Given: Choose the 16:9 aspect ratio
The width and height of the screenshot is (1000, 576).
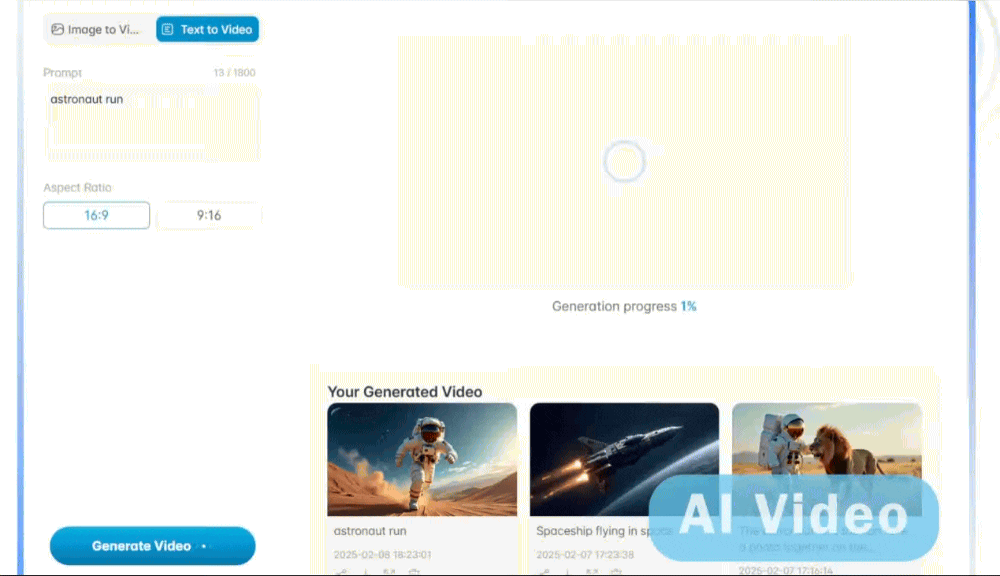Looking at the screenshot, I should pyautogui.click(x=96, y=215).
